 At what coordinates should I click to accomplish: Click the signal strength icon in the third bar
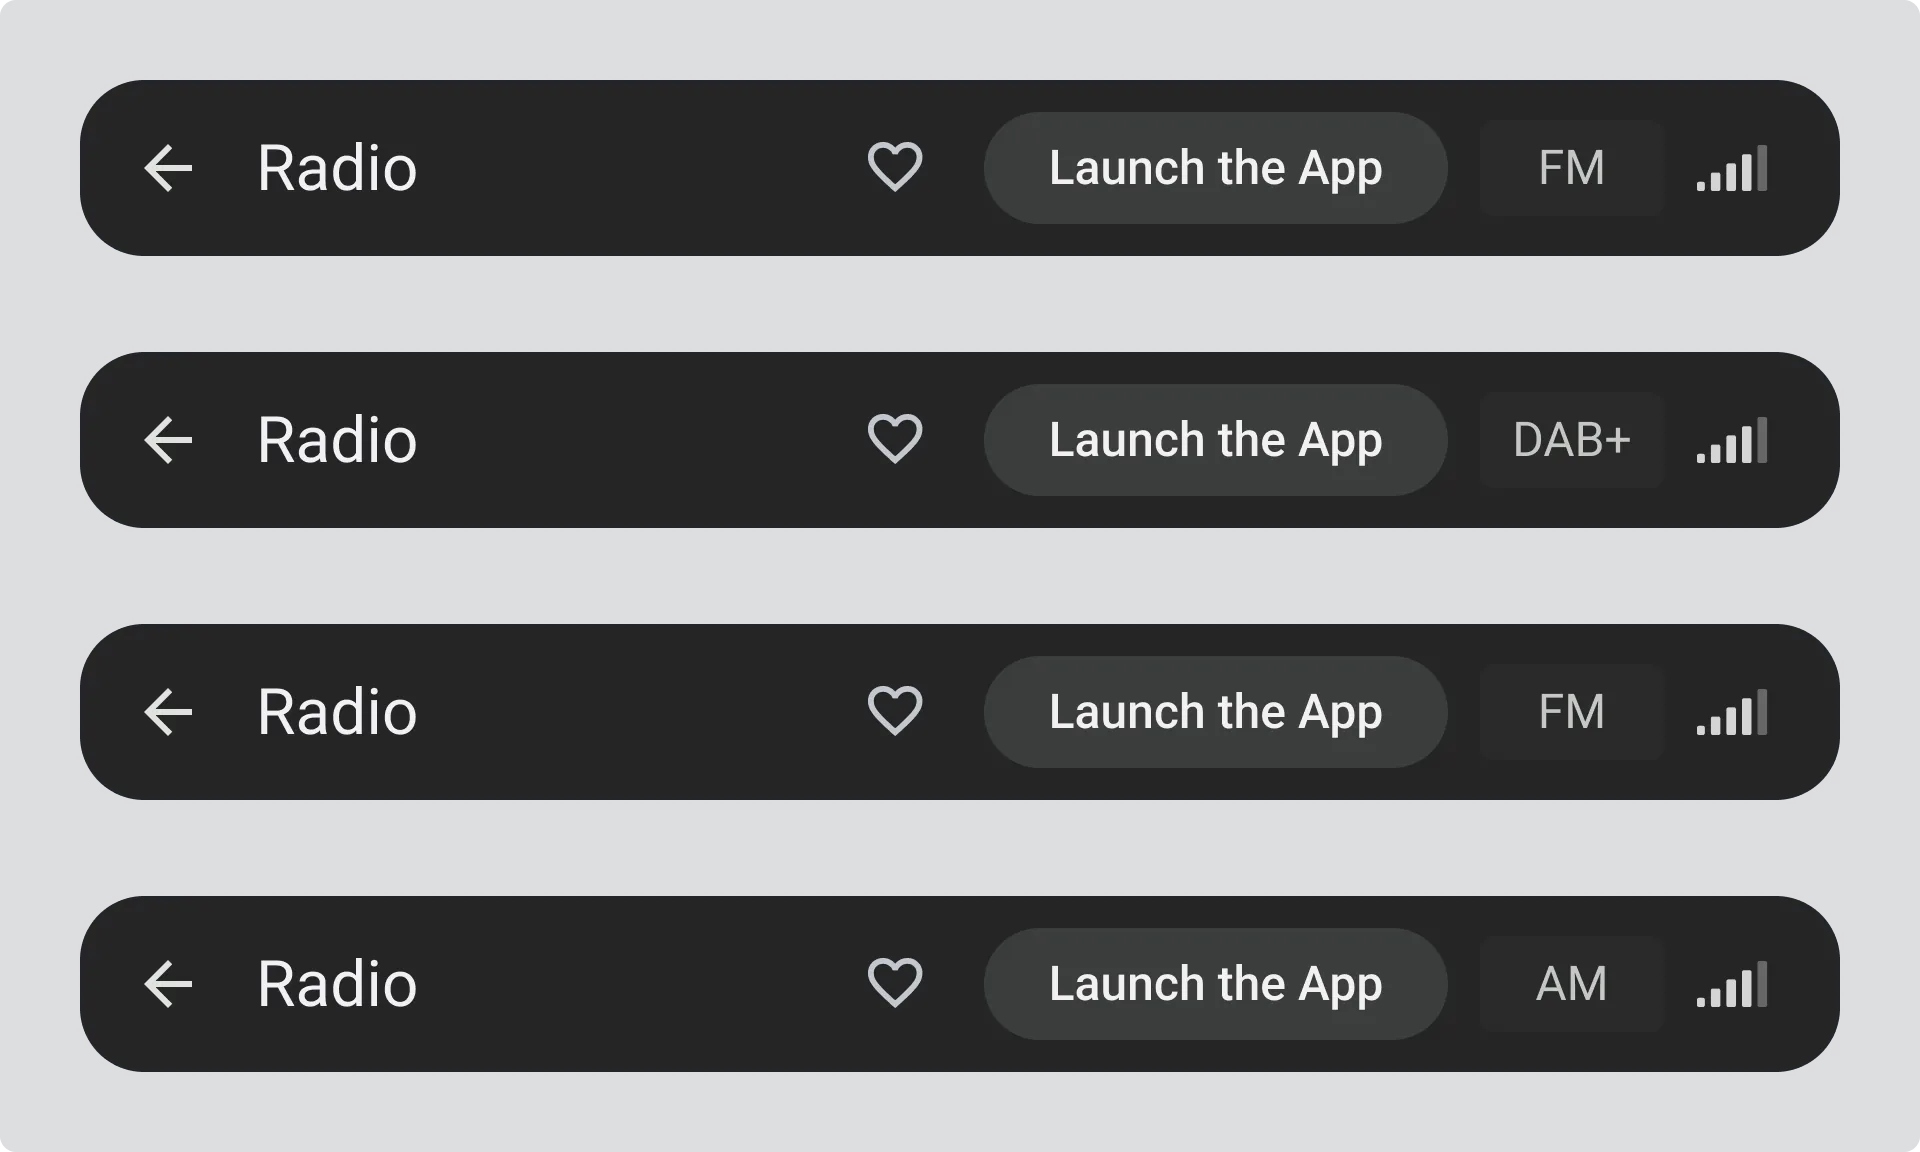[1732, 713]
